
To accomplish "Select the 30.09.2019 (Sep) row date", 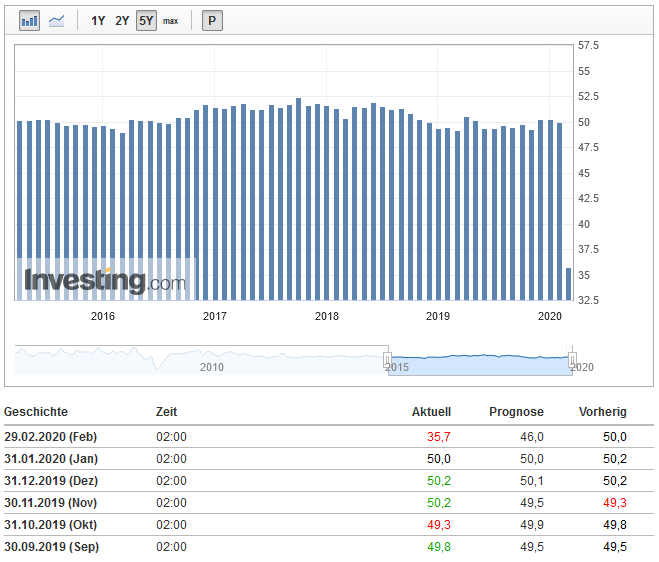I will tap(51, 546).
